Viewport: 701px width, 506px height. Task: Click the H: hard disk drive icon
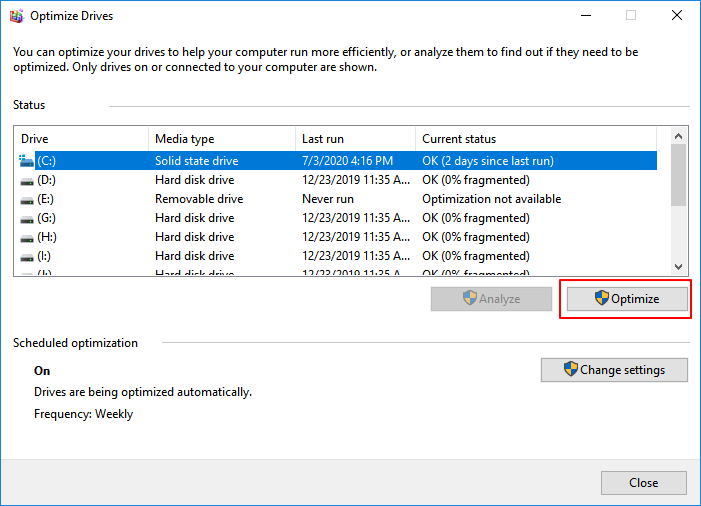[x=26, y=237]
